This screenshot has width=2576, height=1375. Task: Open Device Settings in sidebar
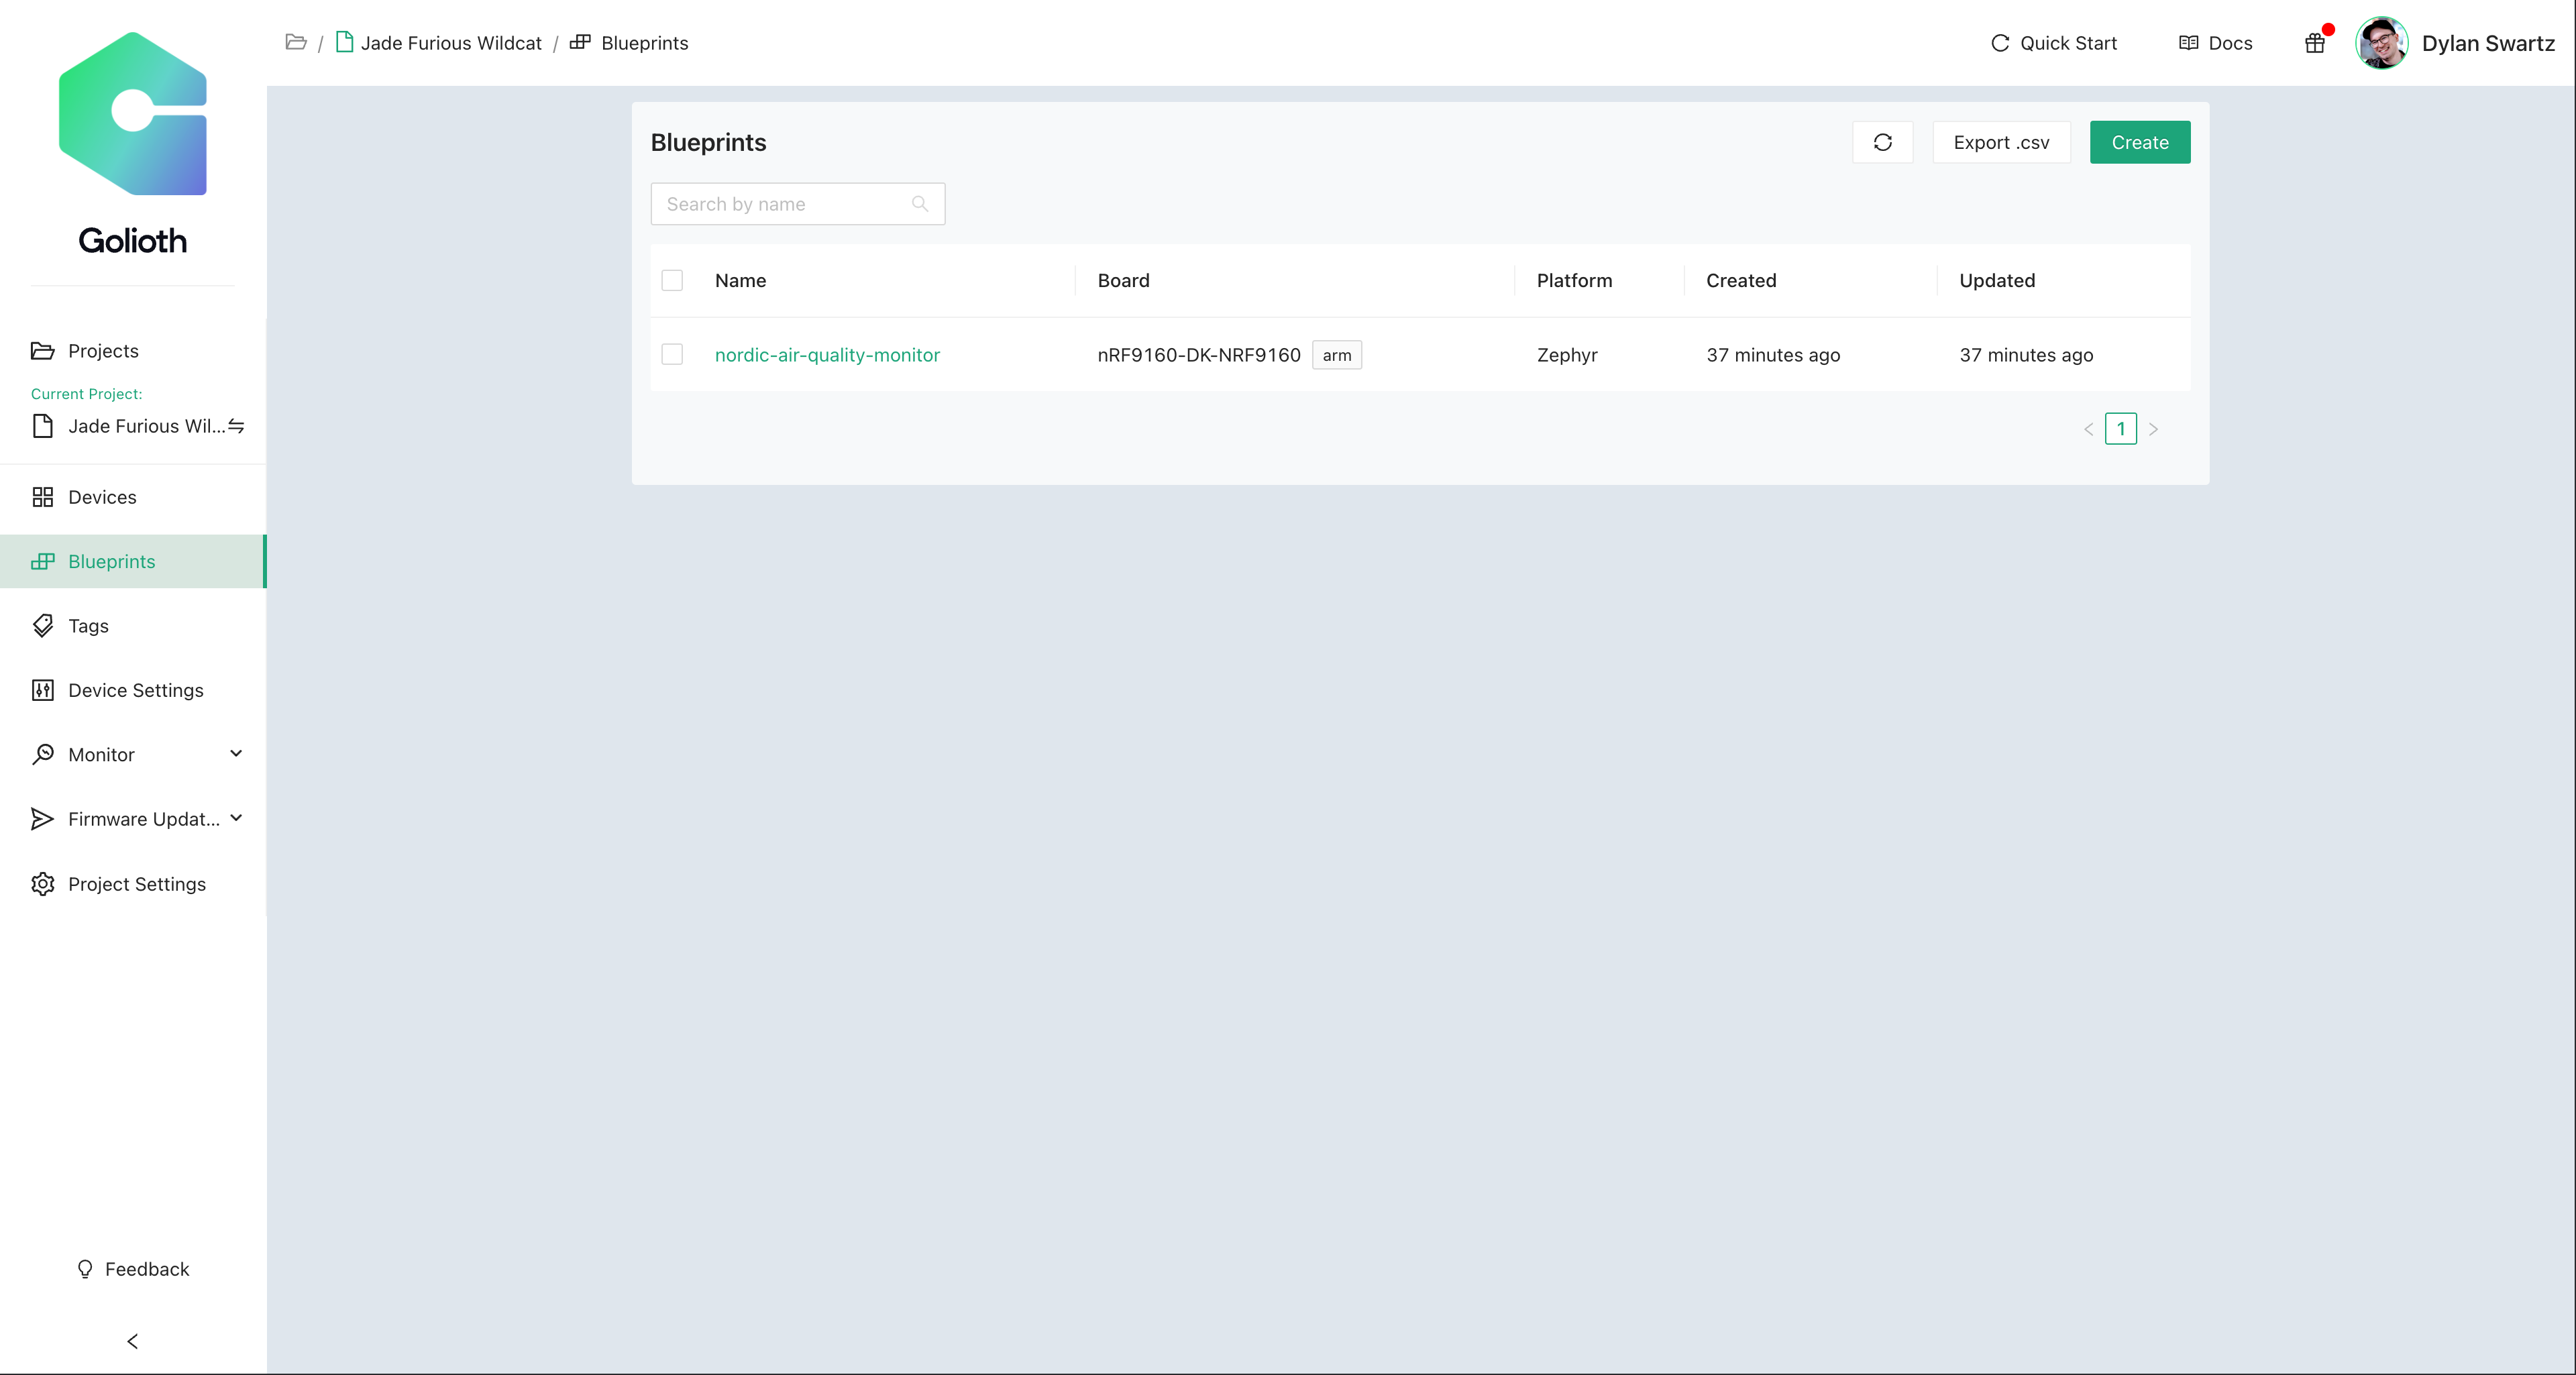pos(135,690)
